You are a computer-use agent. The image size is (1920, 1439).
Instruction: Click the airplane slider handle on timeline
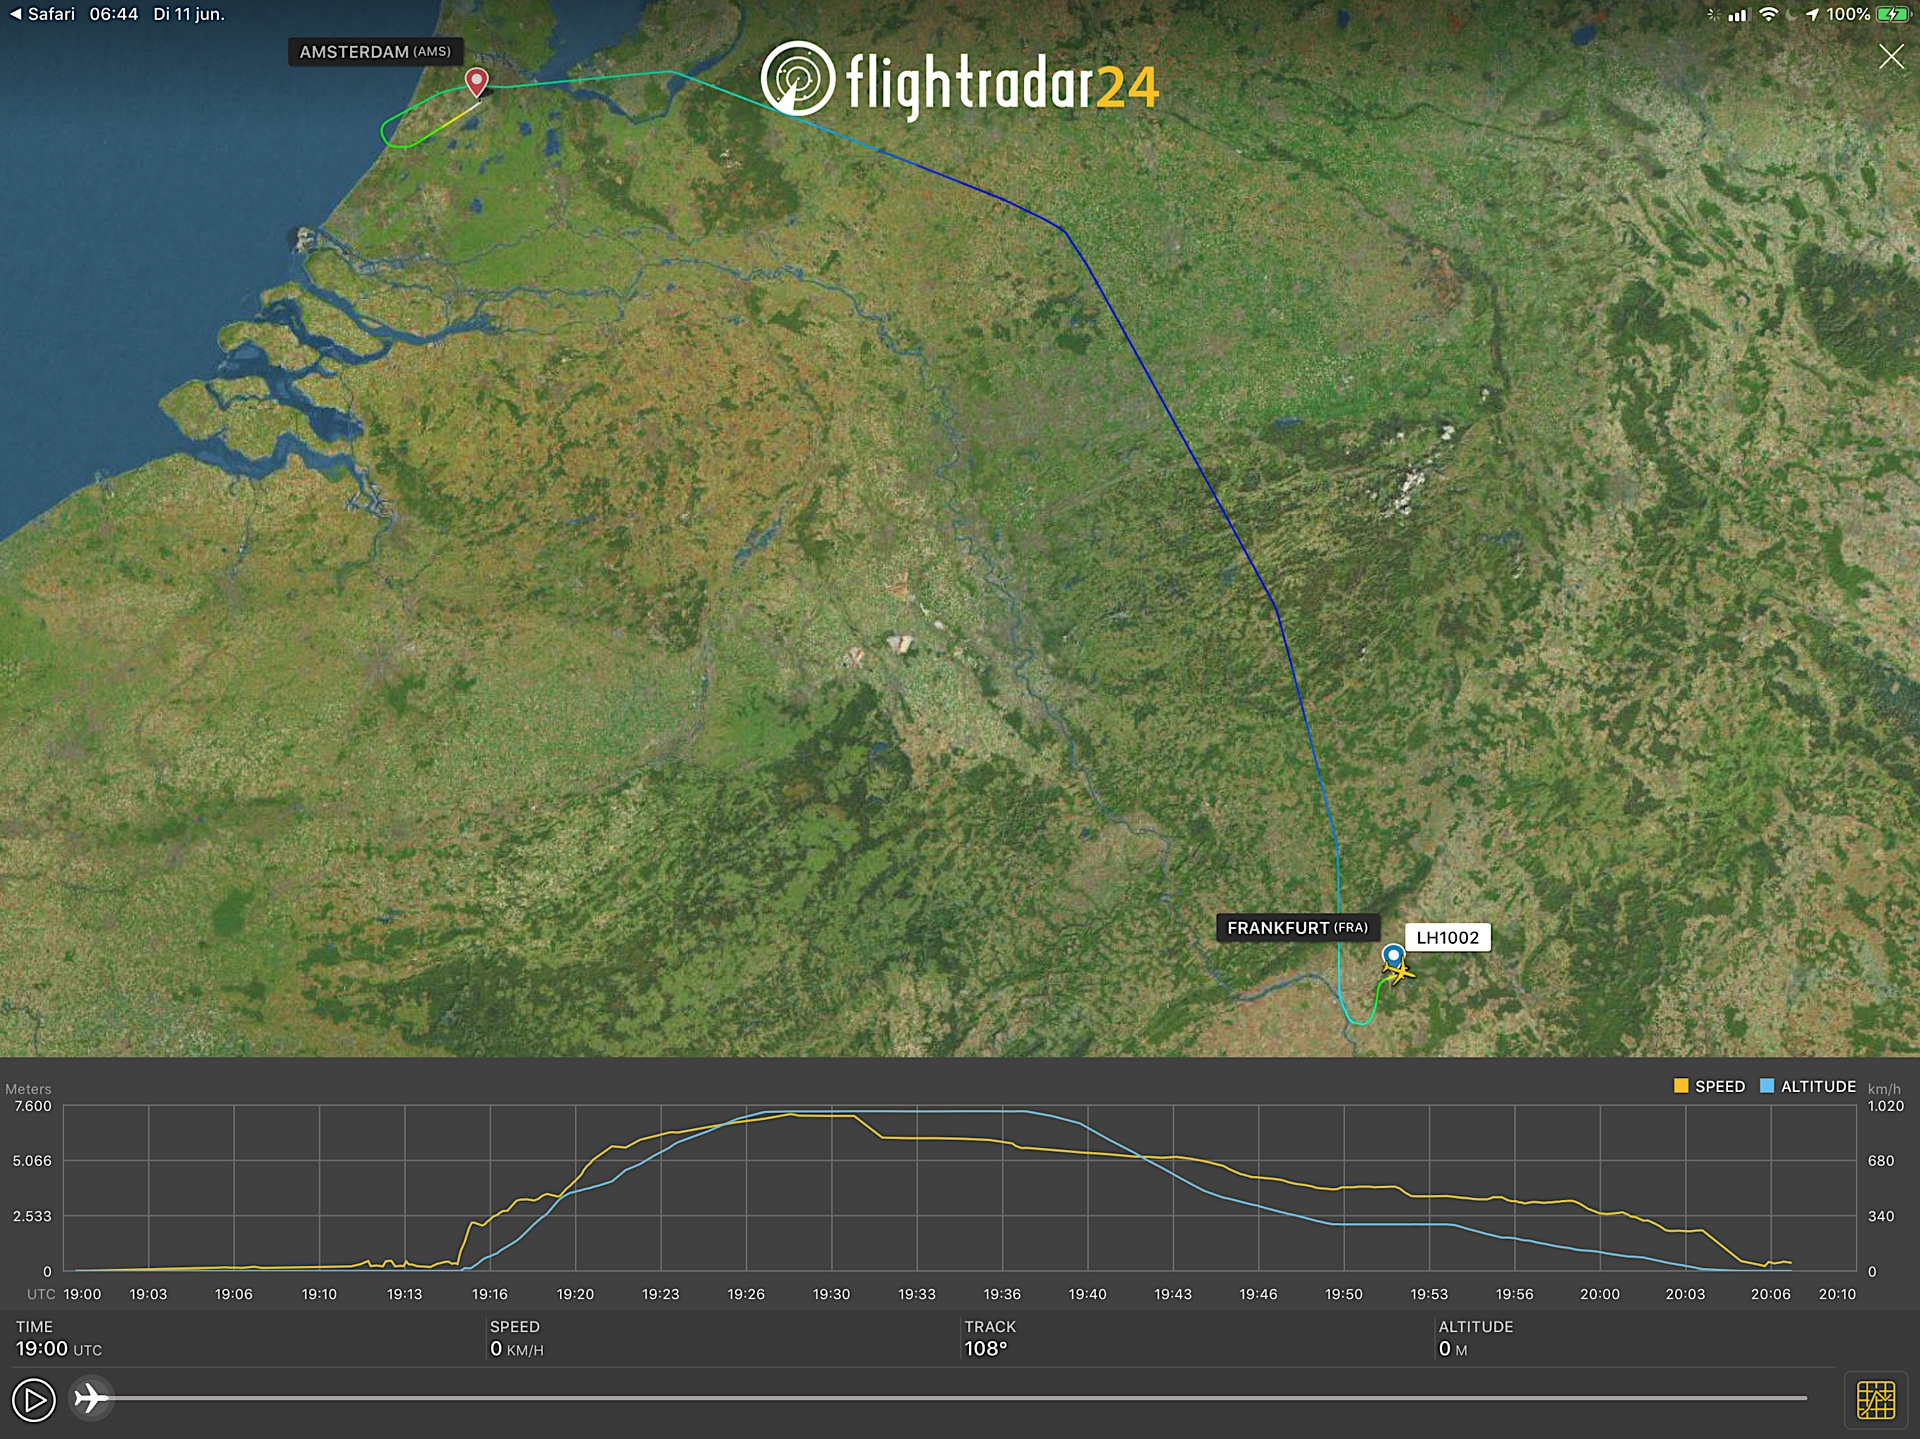tap(91, 1397)
